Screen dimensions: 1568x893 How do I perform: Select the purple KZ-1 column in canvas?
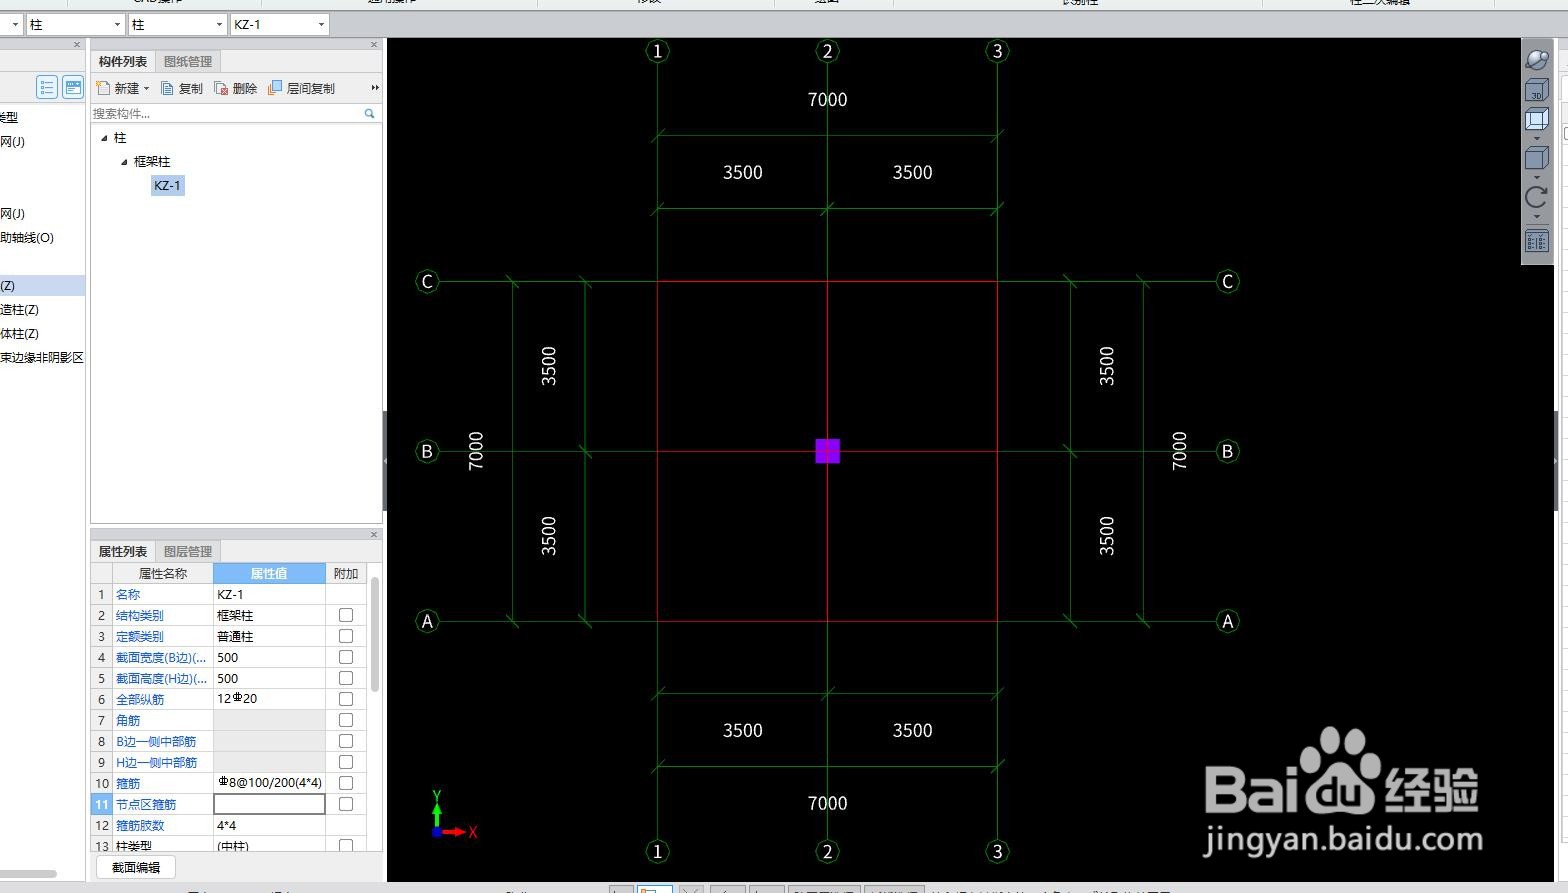827,451
